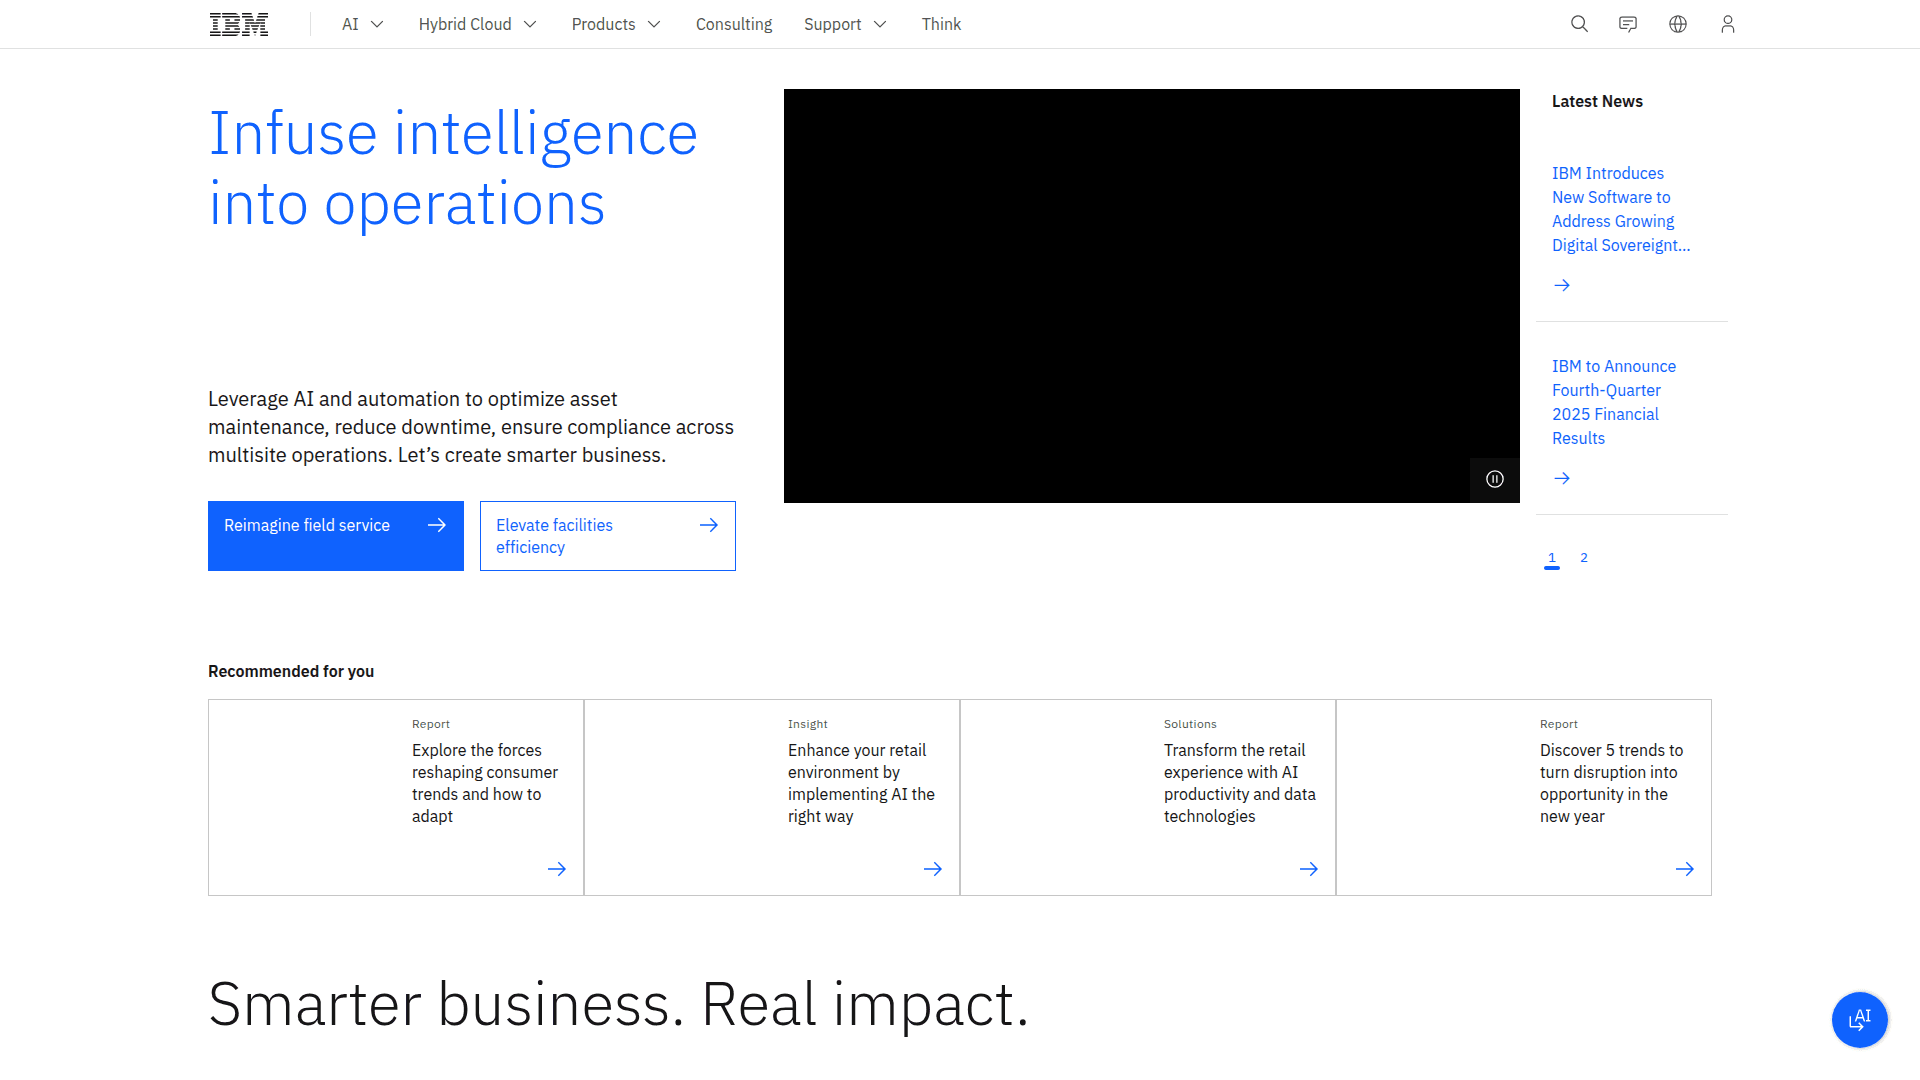Open the Consulting menu item
1920x1080 pixels.
[733, 23]
